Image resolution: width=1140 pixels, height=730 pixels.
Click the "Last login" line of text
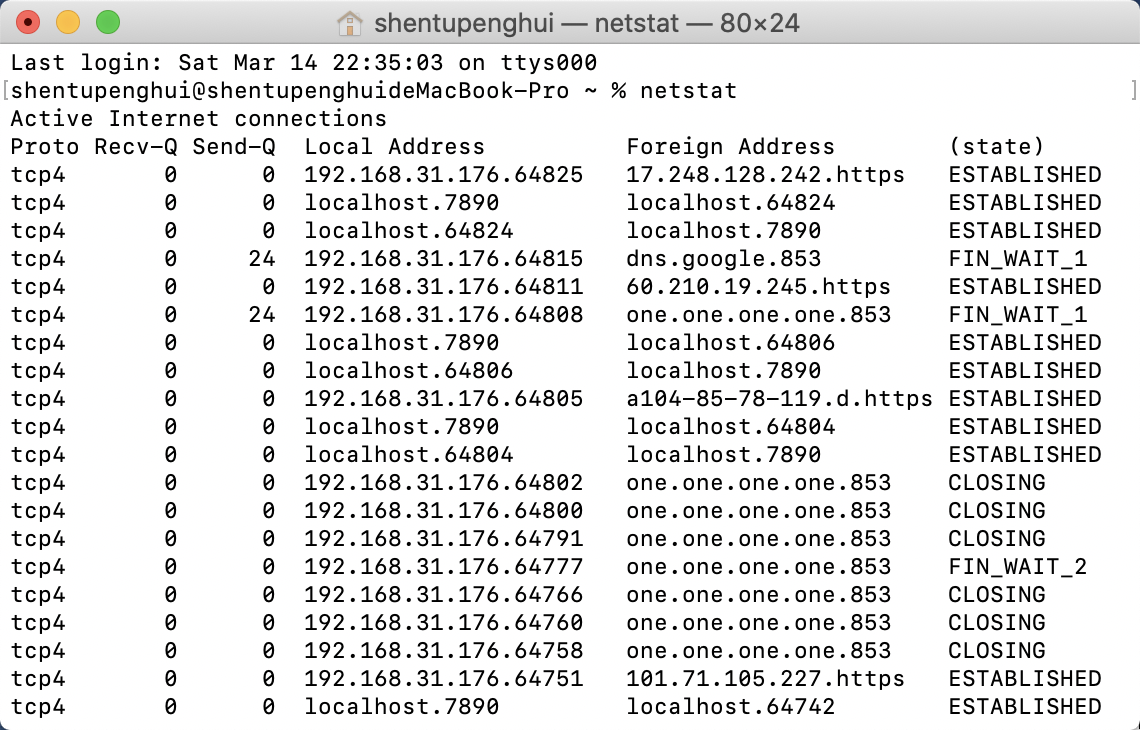click(x=304, y=63)
